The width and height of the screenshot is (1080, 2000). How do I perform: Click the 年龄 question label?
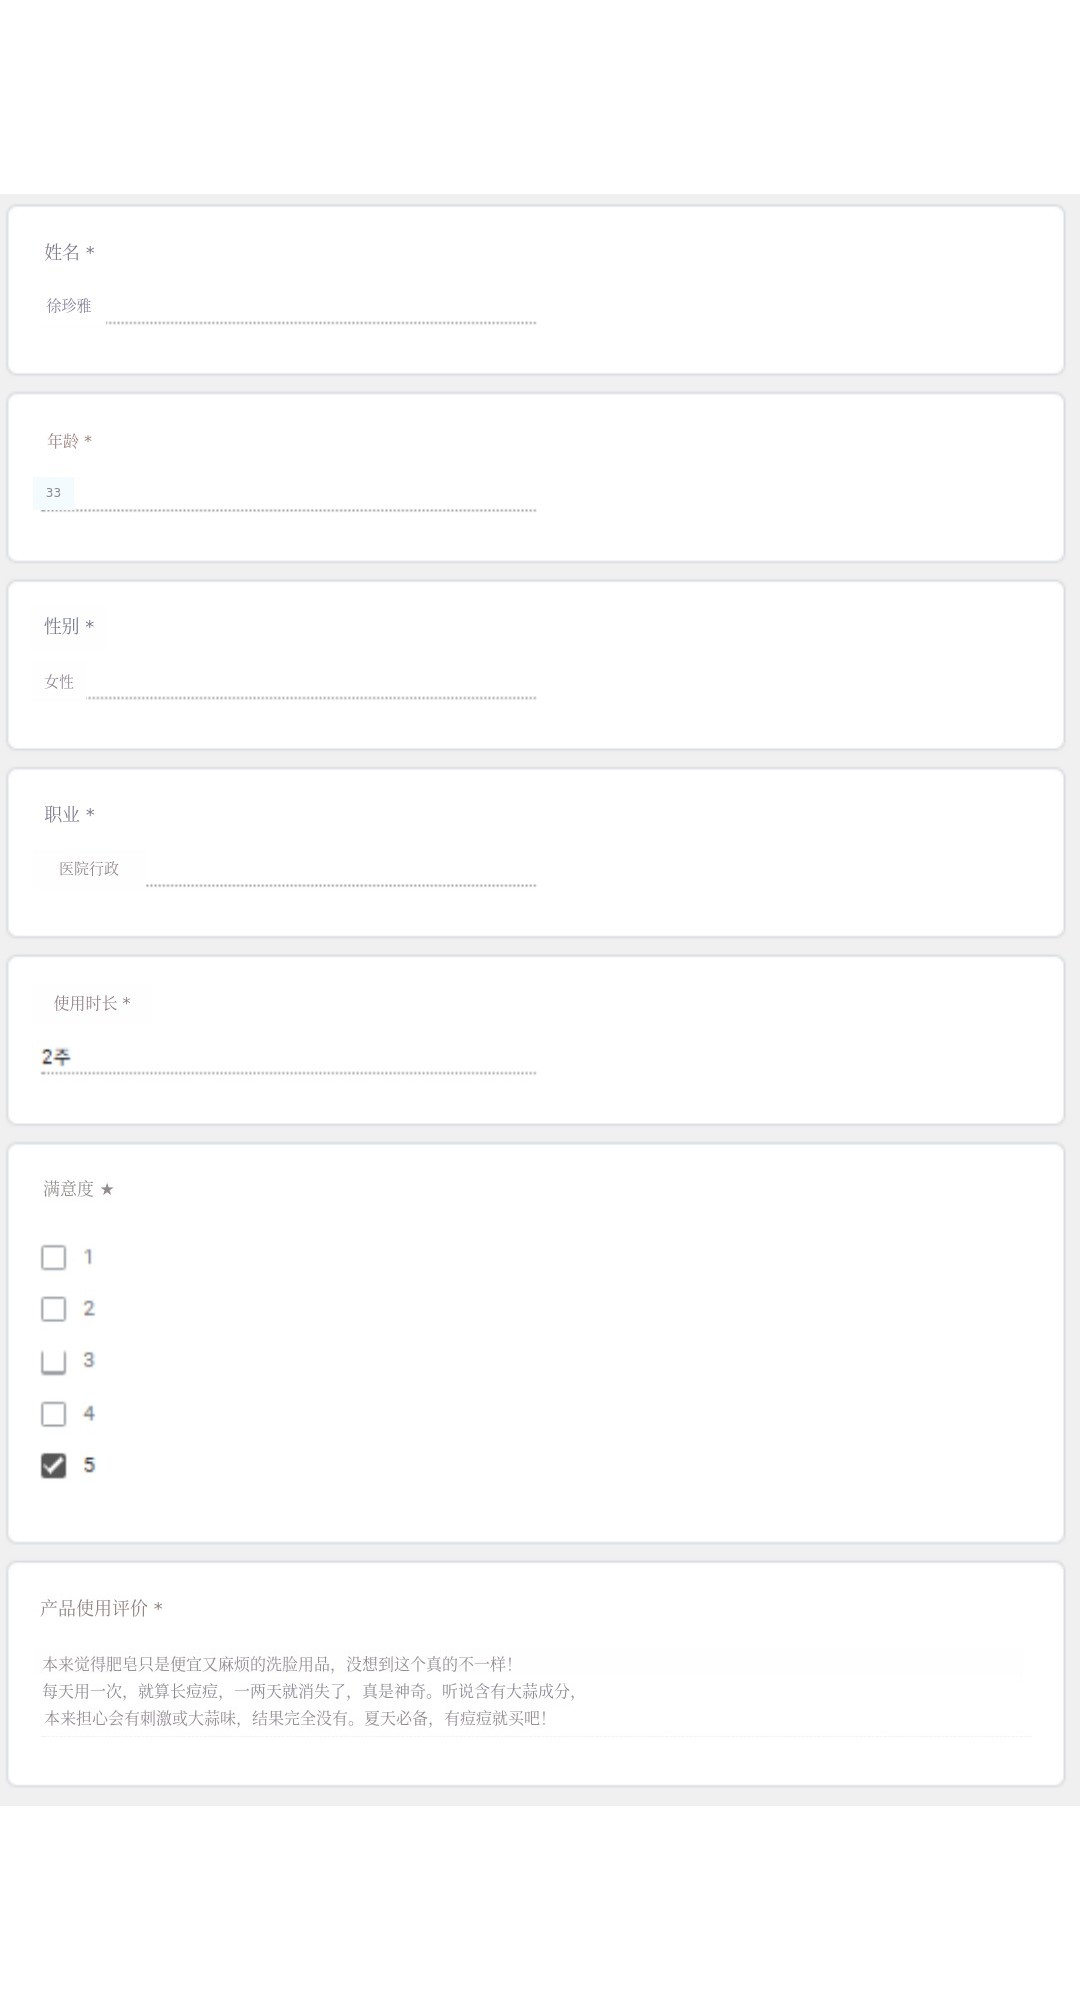[x=63, y=440]
